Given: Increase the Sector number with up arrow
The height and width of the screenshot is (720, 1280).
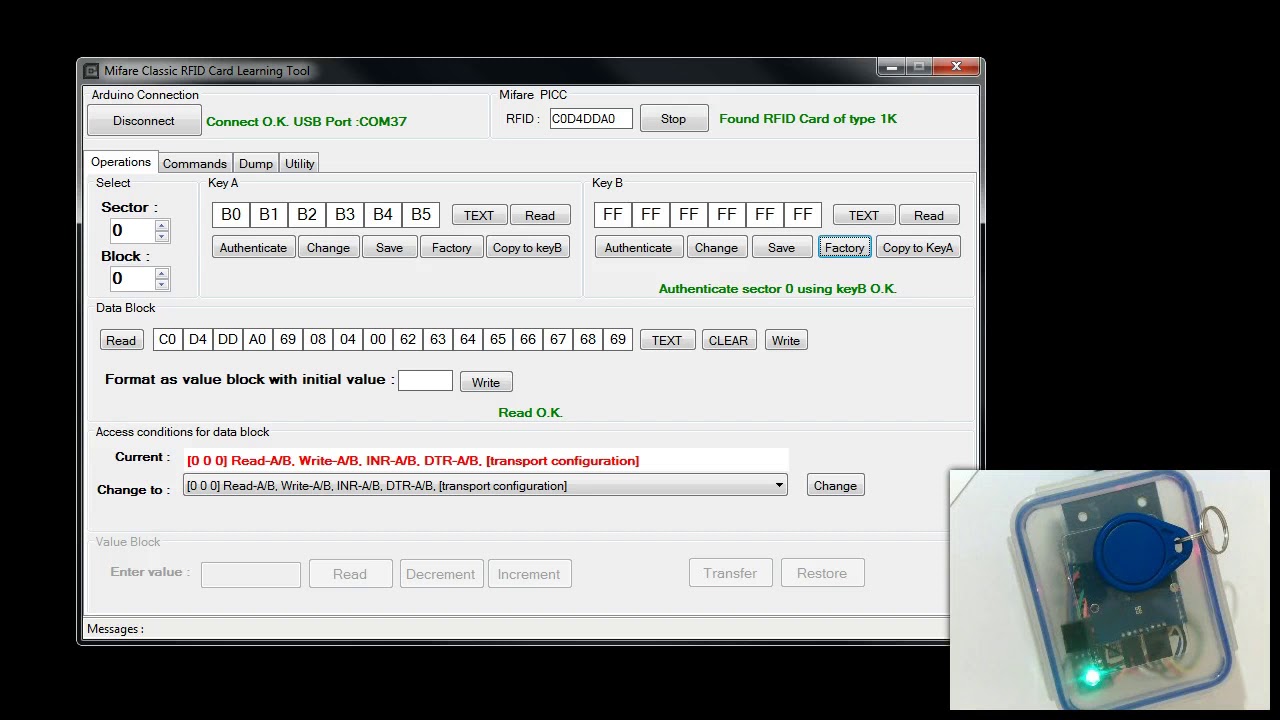Looking at the screenshot, I should [x=162, y=226].
